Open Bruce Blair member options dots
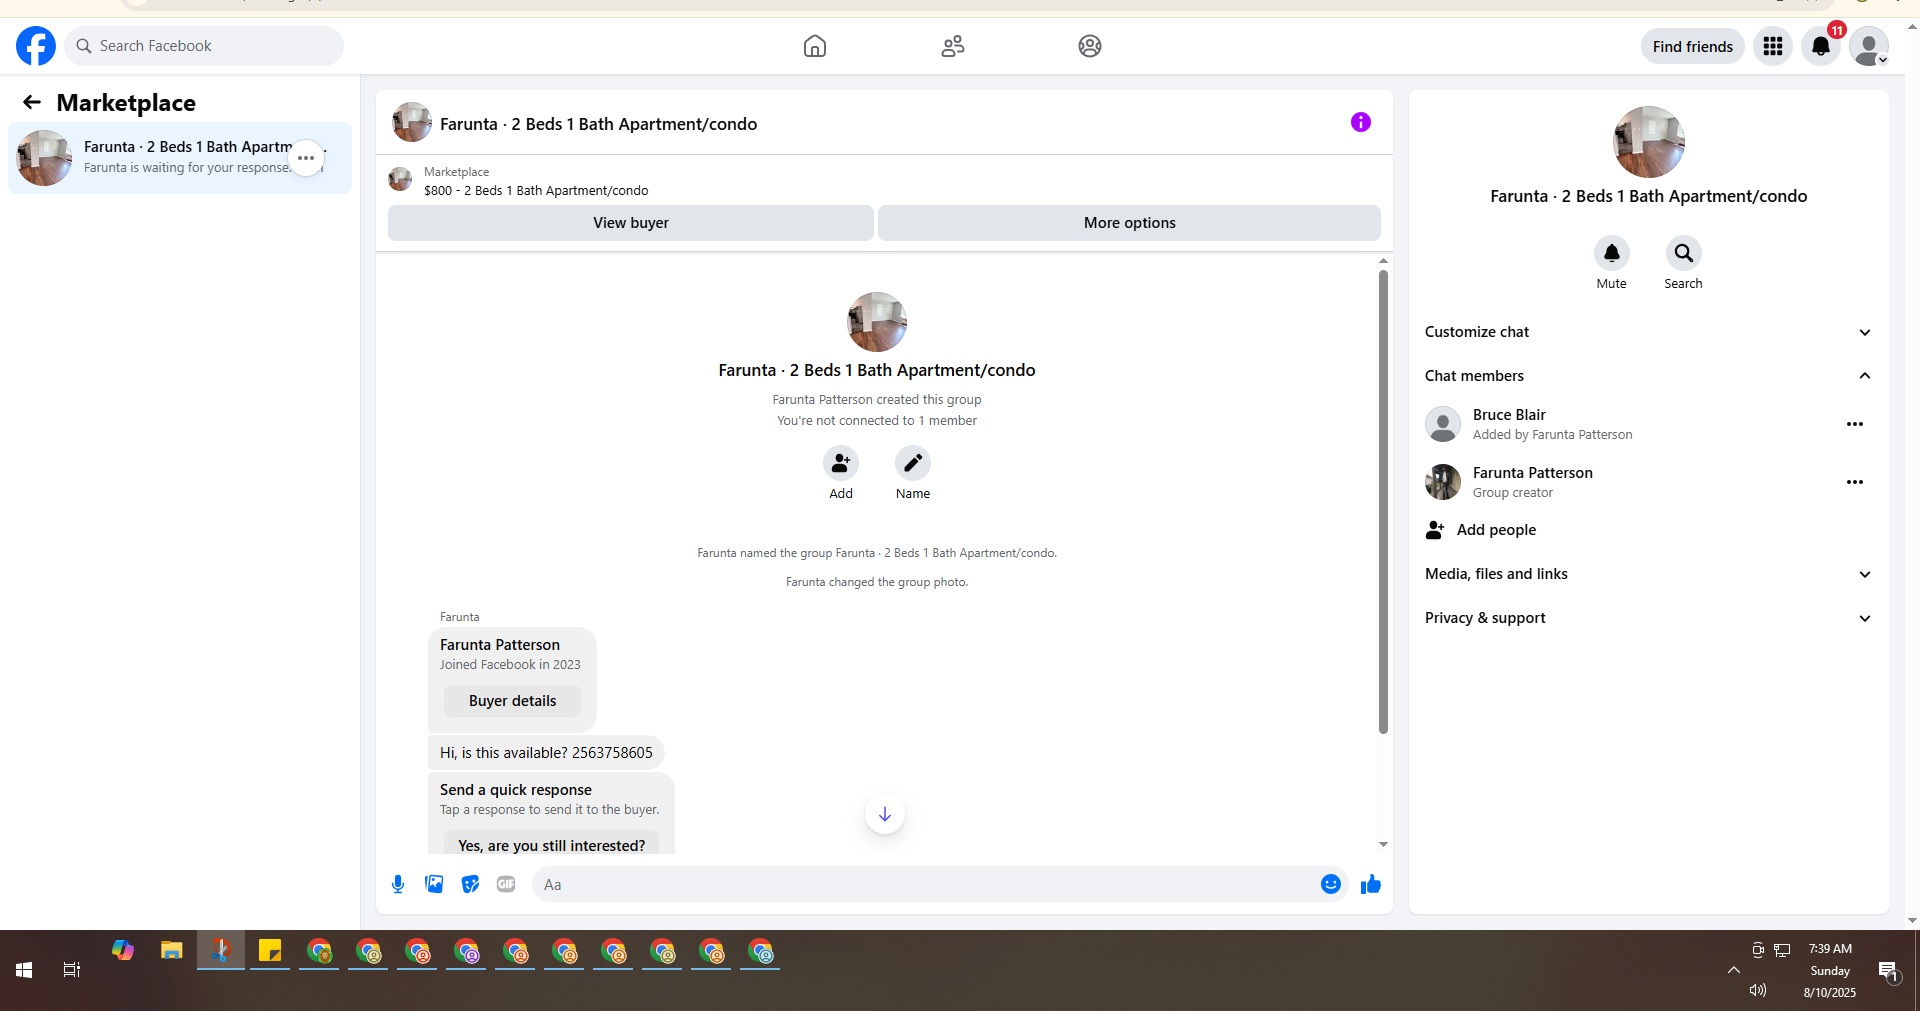The image size is (1920, 1011). 1855,424
